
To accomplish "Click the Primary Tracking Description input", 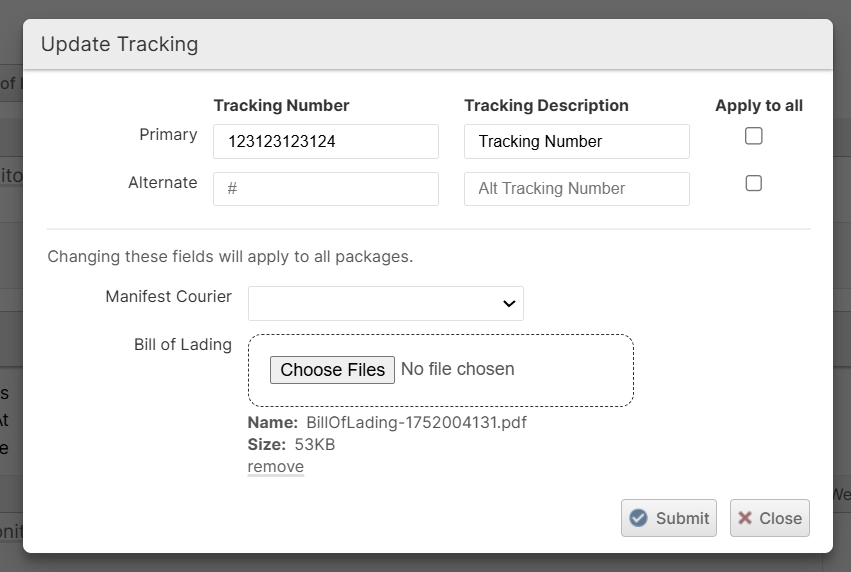I will [576, 141].
